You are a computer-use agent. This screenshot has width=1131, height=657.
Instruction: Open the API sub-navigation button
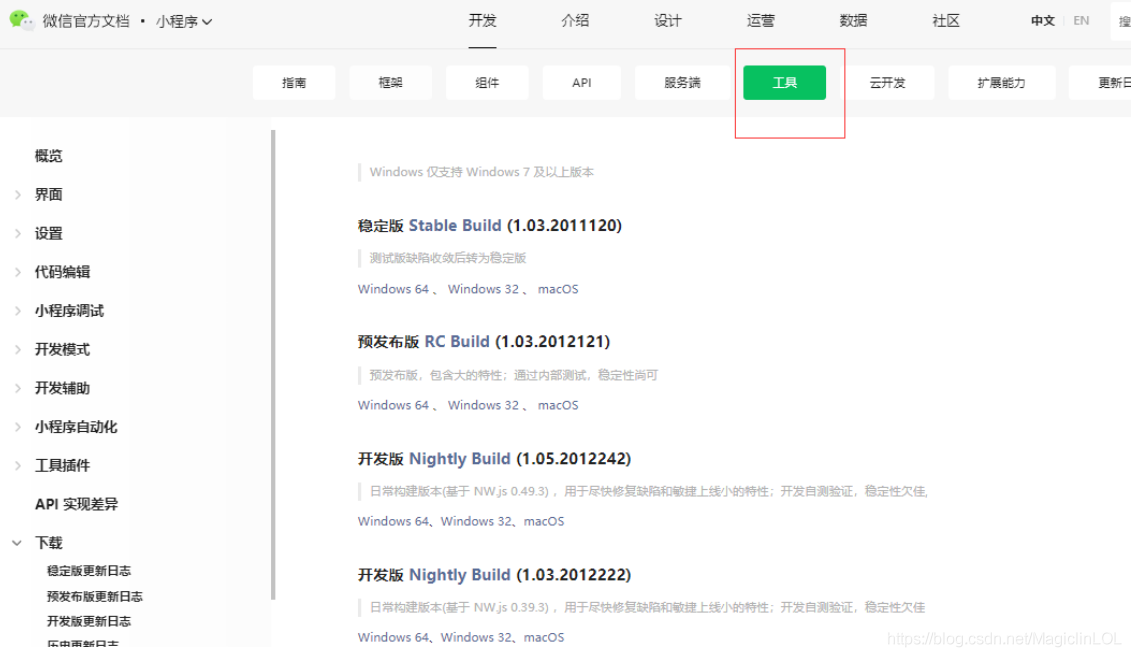pos(581,83)
